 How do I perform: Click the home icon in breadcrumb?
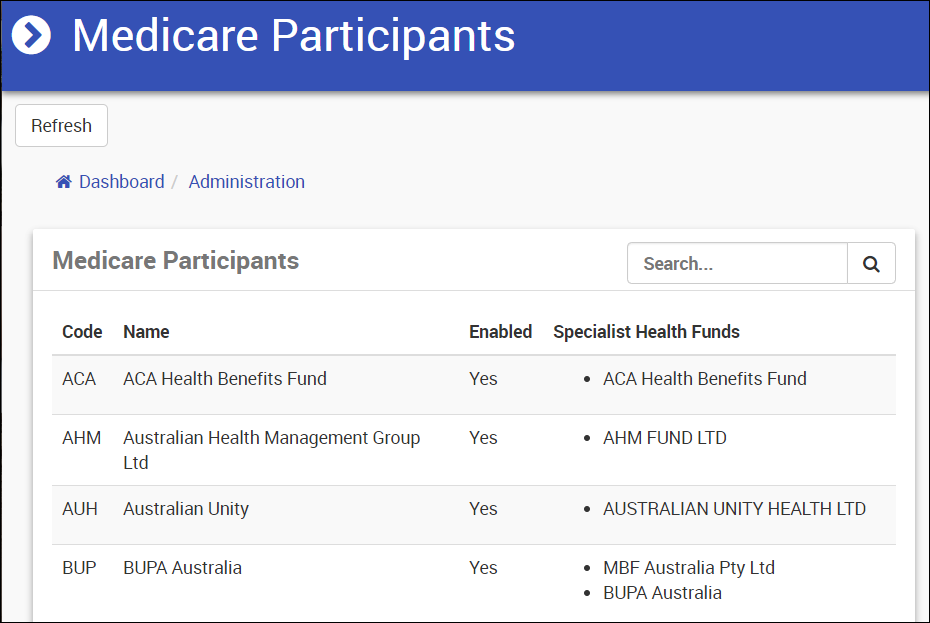pyautogui.click(x=64, y=182)
